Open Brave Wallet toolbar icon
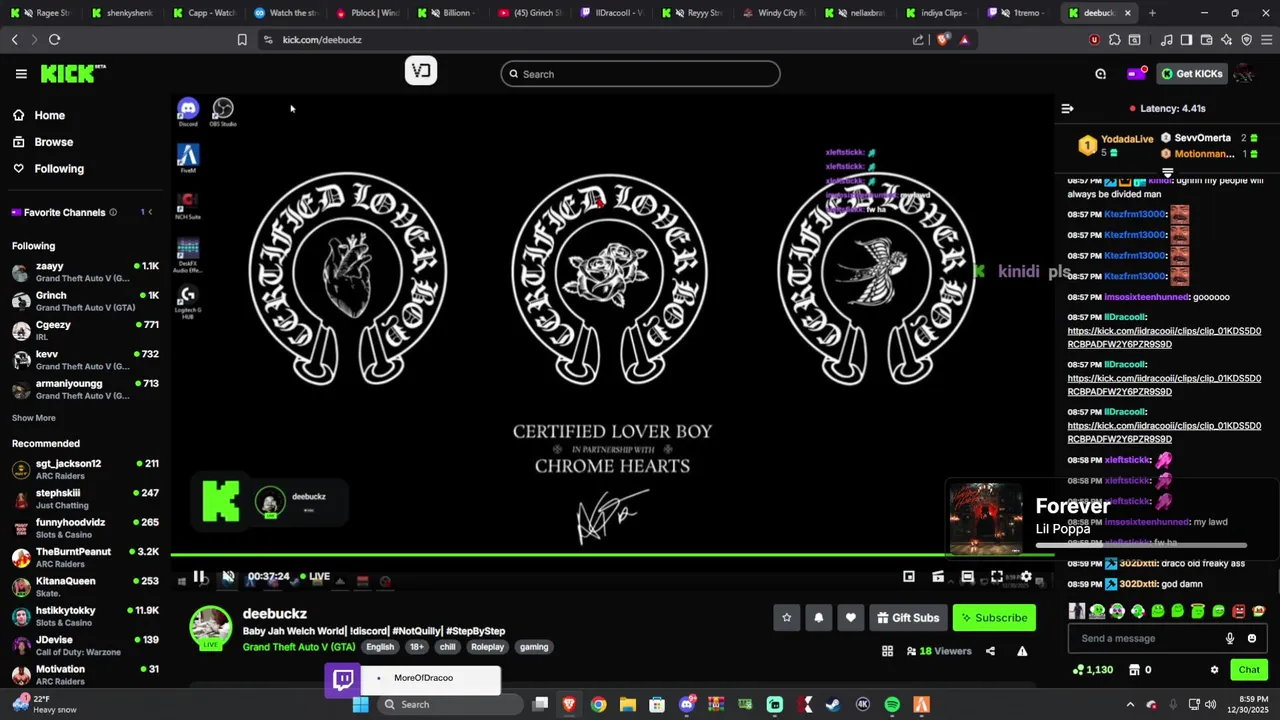The image size is (1280, 720). click(x=1206, y=40)
